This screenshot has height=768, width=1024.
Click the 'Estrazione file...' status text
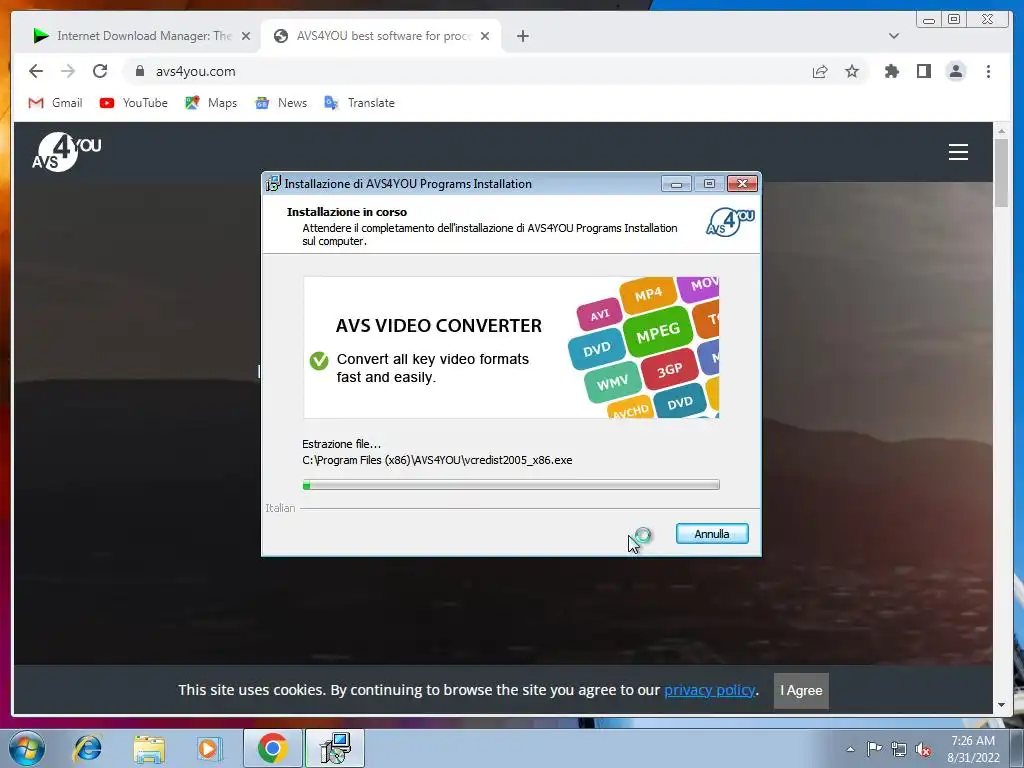pos(342,444)
